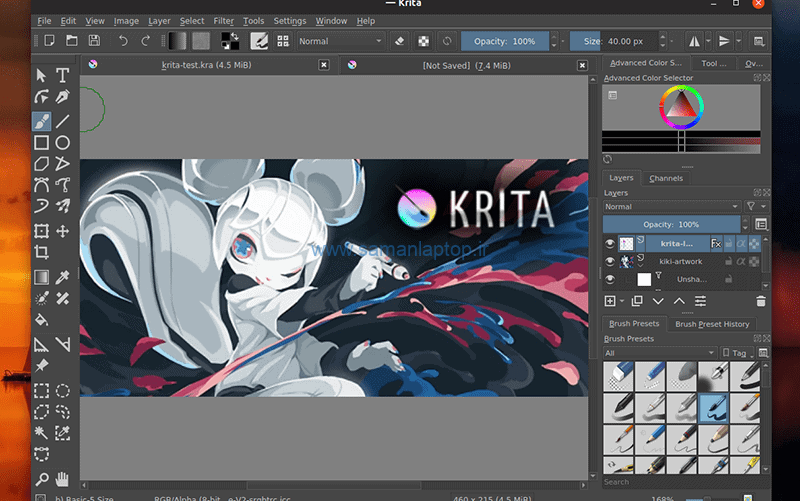Screen dimensions: 800x501
Task: Delete the selected layer with trash icon
Action: 761,301
